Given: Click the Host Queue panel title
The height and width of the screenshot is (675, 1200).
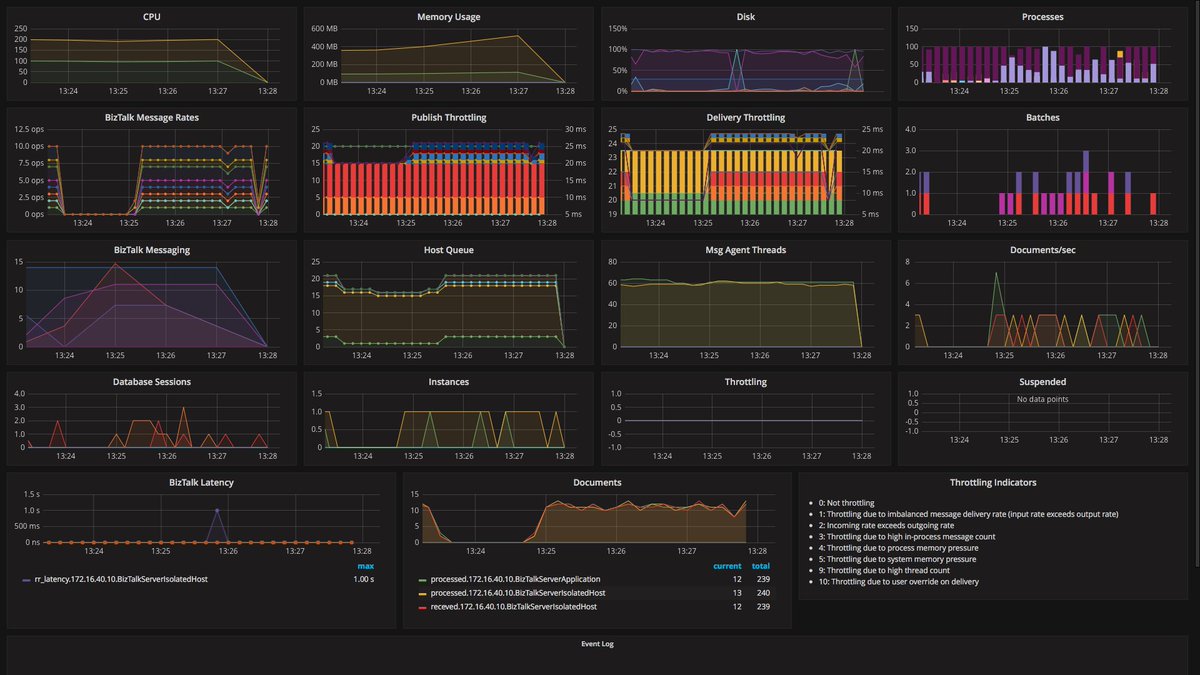Looking at the screenshot, I should (x=449, y=249).
